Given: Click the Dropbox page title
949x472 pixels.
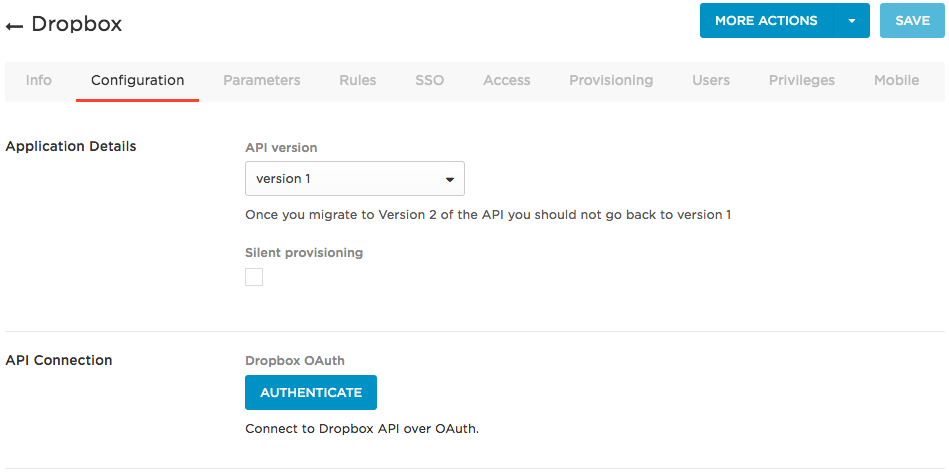Looking at the screenshot, I should point(77,24).
